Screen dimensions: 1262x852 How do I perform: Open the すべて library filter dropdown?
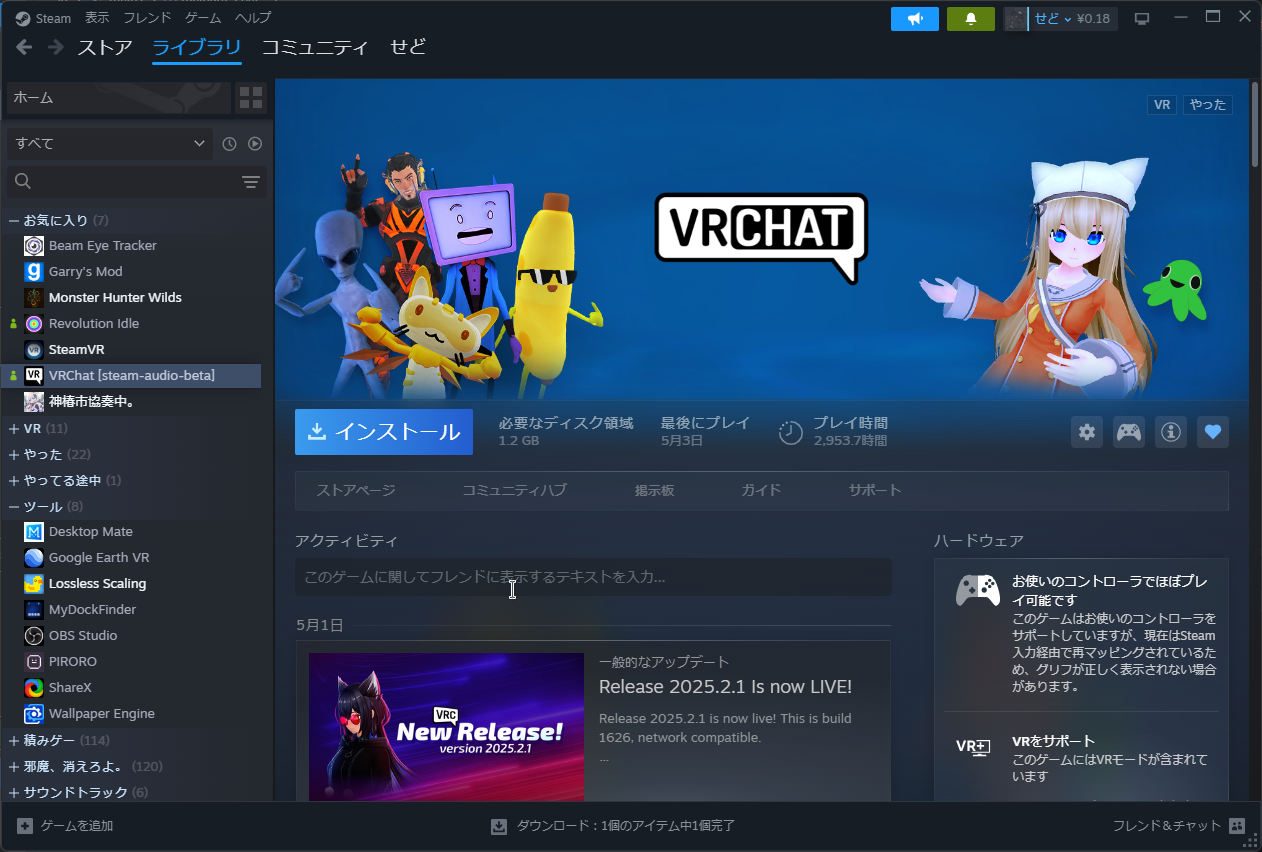click(110, 144)
